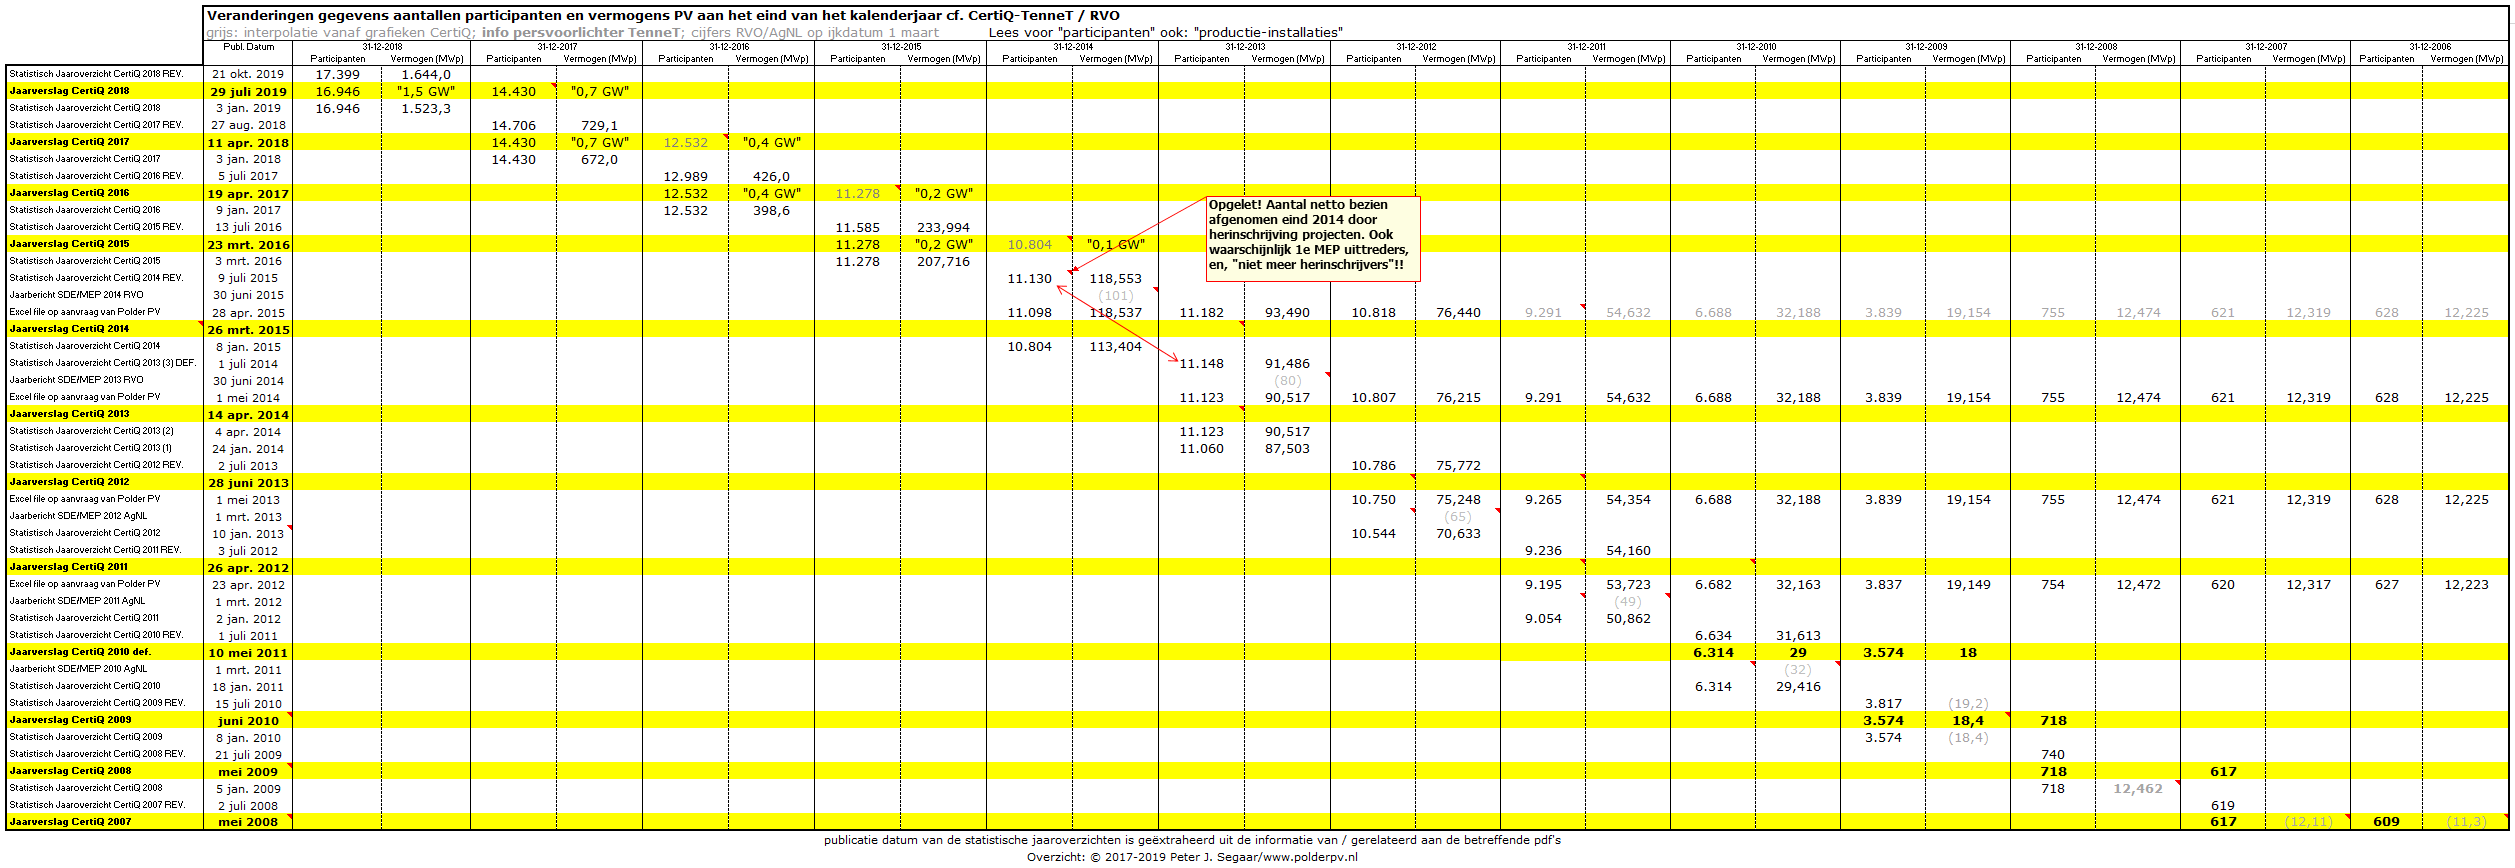
Task: Click the participants value 619
Action: (2224, 805)
